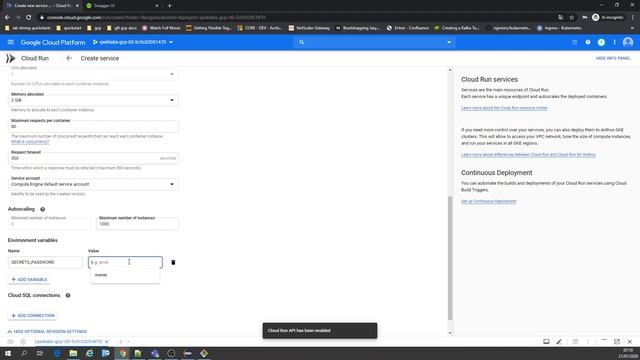Open the three-dot settings menu in header
The width and height of the screenshot is (640, 360).
pyautogui.click(x=614, y=42)
